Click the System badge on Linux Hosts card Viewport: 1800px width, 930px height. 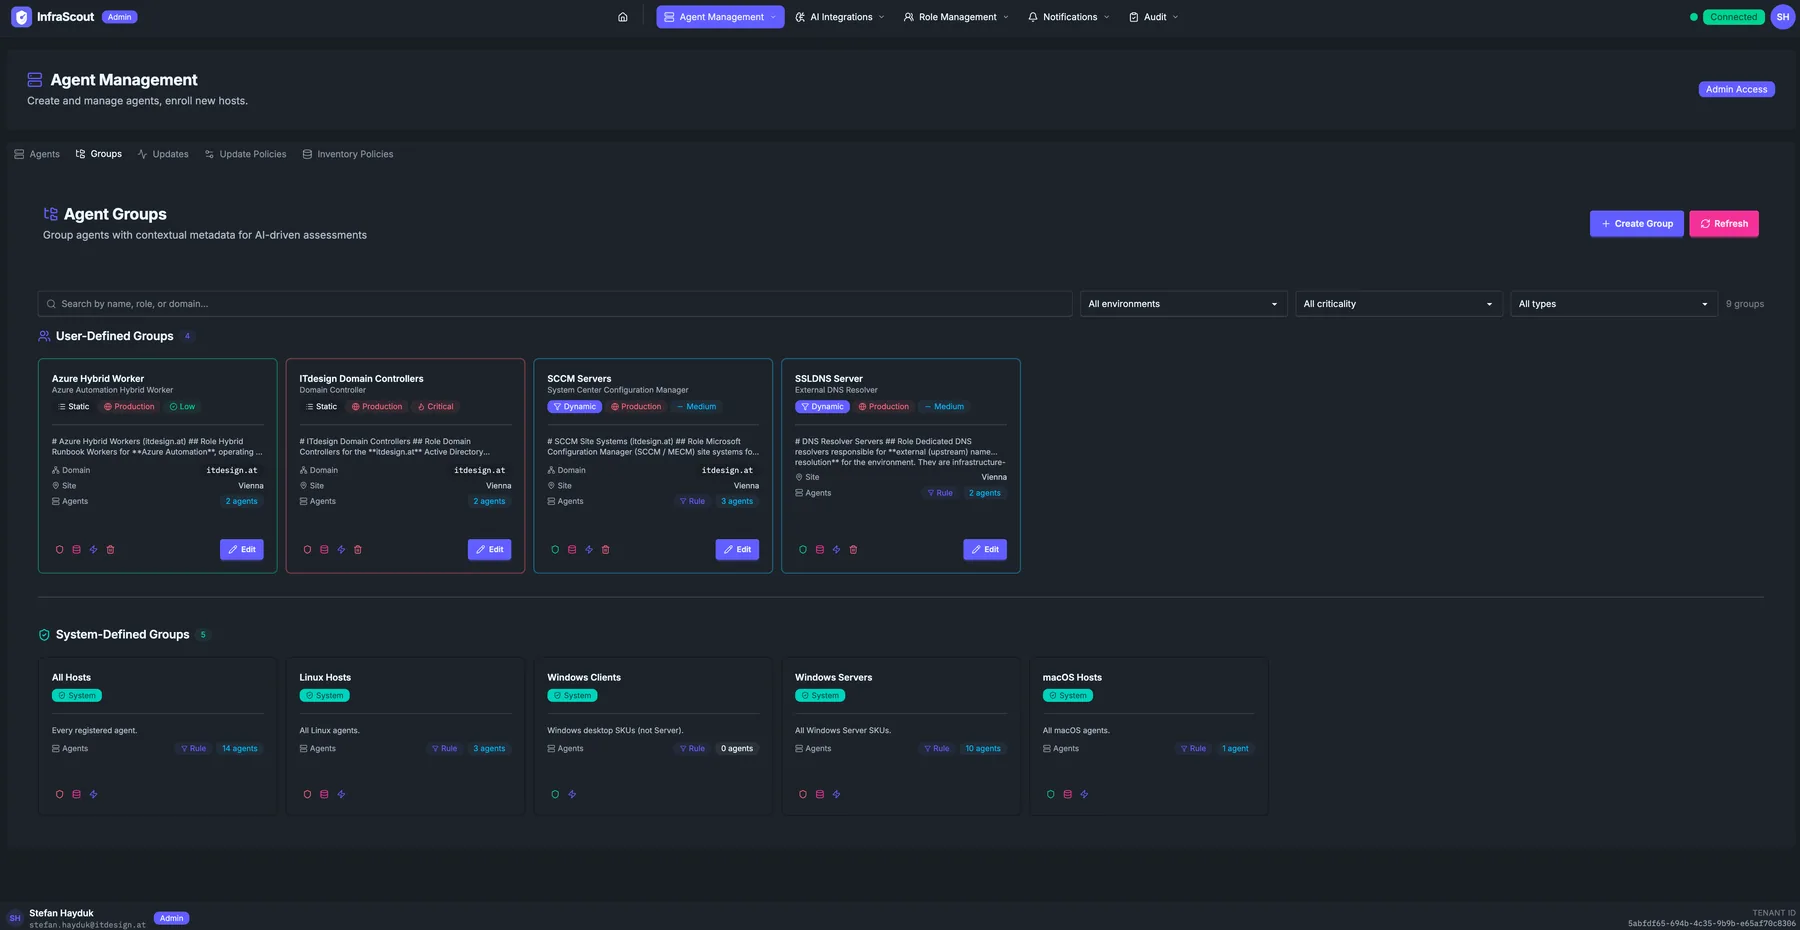[x=324, y=696]
